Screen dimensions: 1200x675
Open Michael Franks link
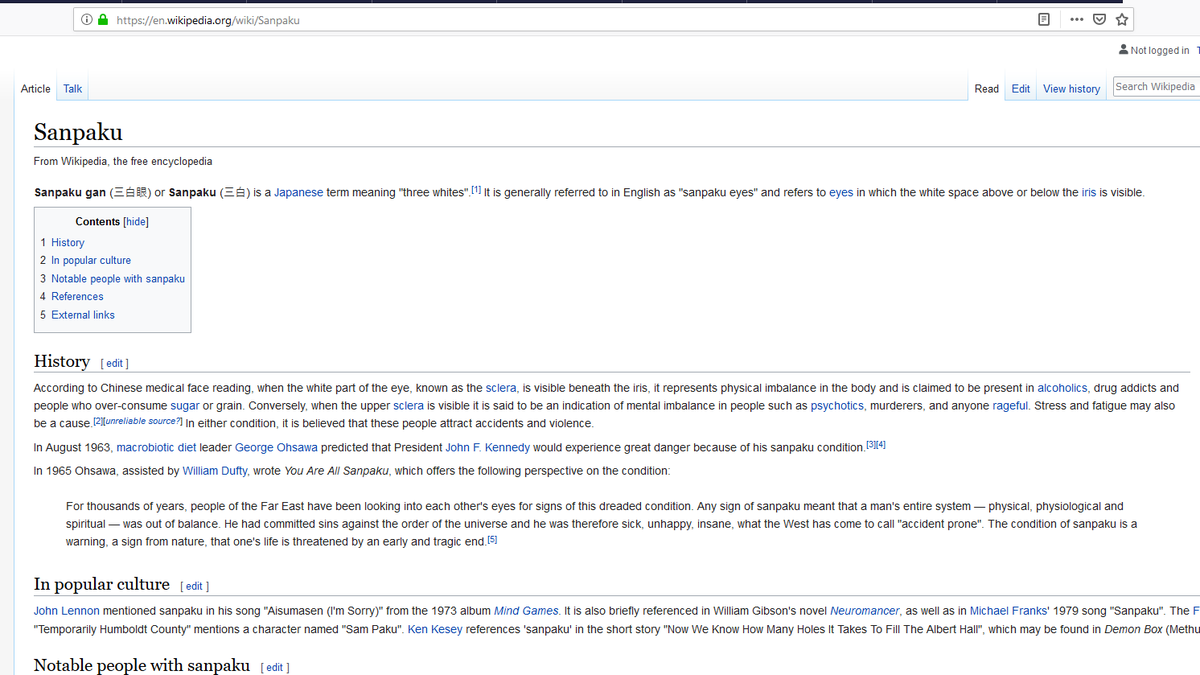(x=1007, y=611)
